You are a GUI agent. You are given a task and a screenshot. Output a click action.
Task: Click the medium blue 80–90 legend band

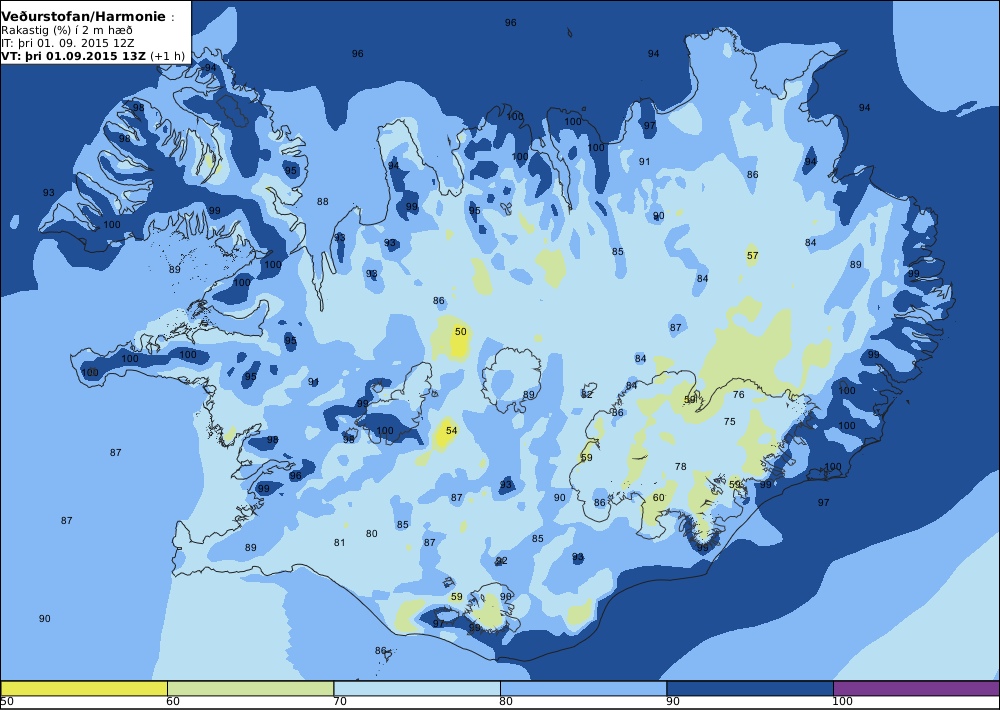coord(583,688)
